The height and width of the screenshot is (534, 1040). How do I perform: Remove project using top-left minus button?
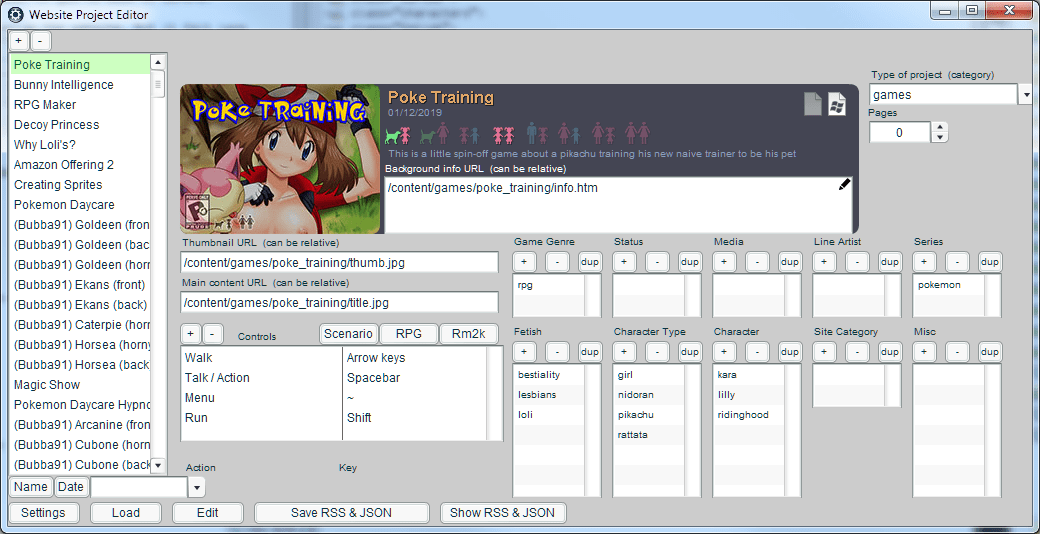tap(40, 41)
